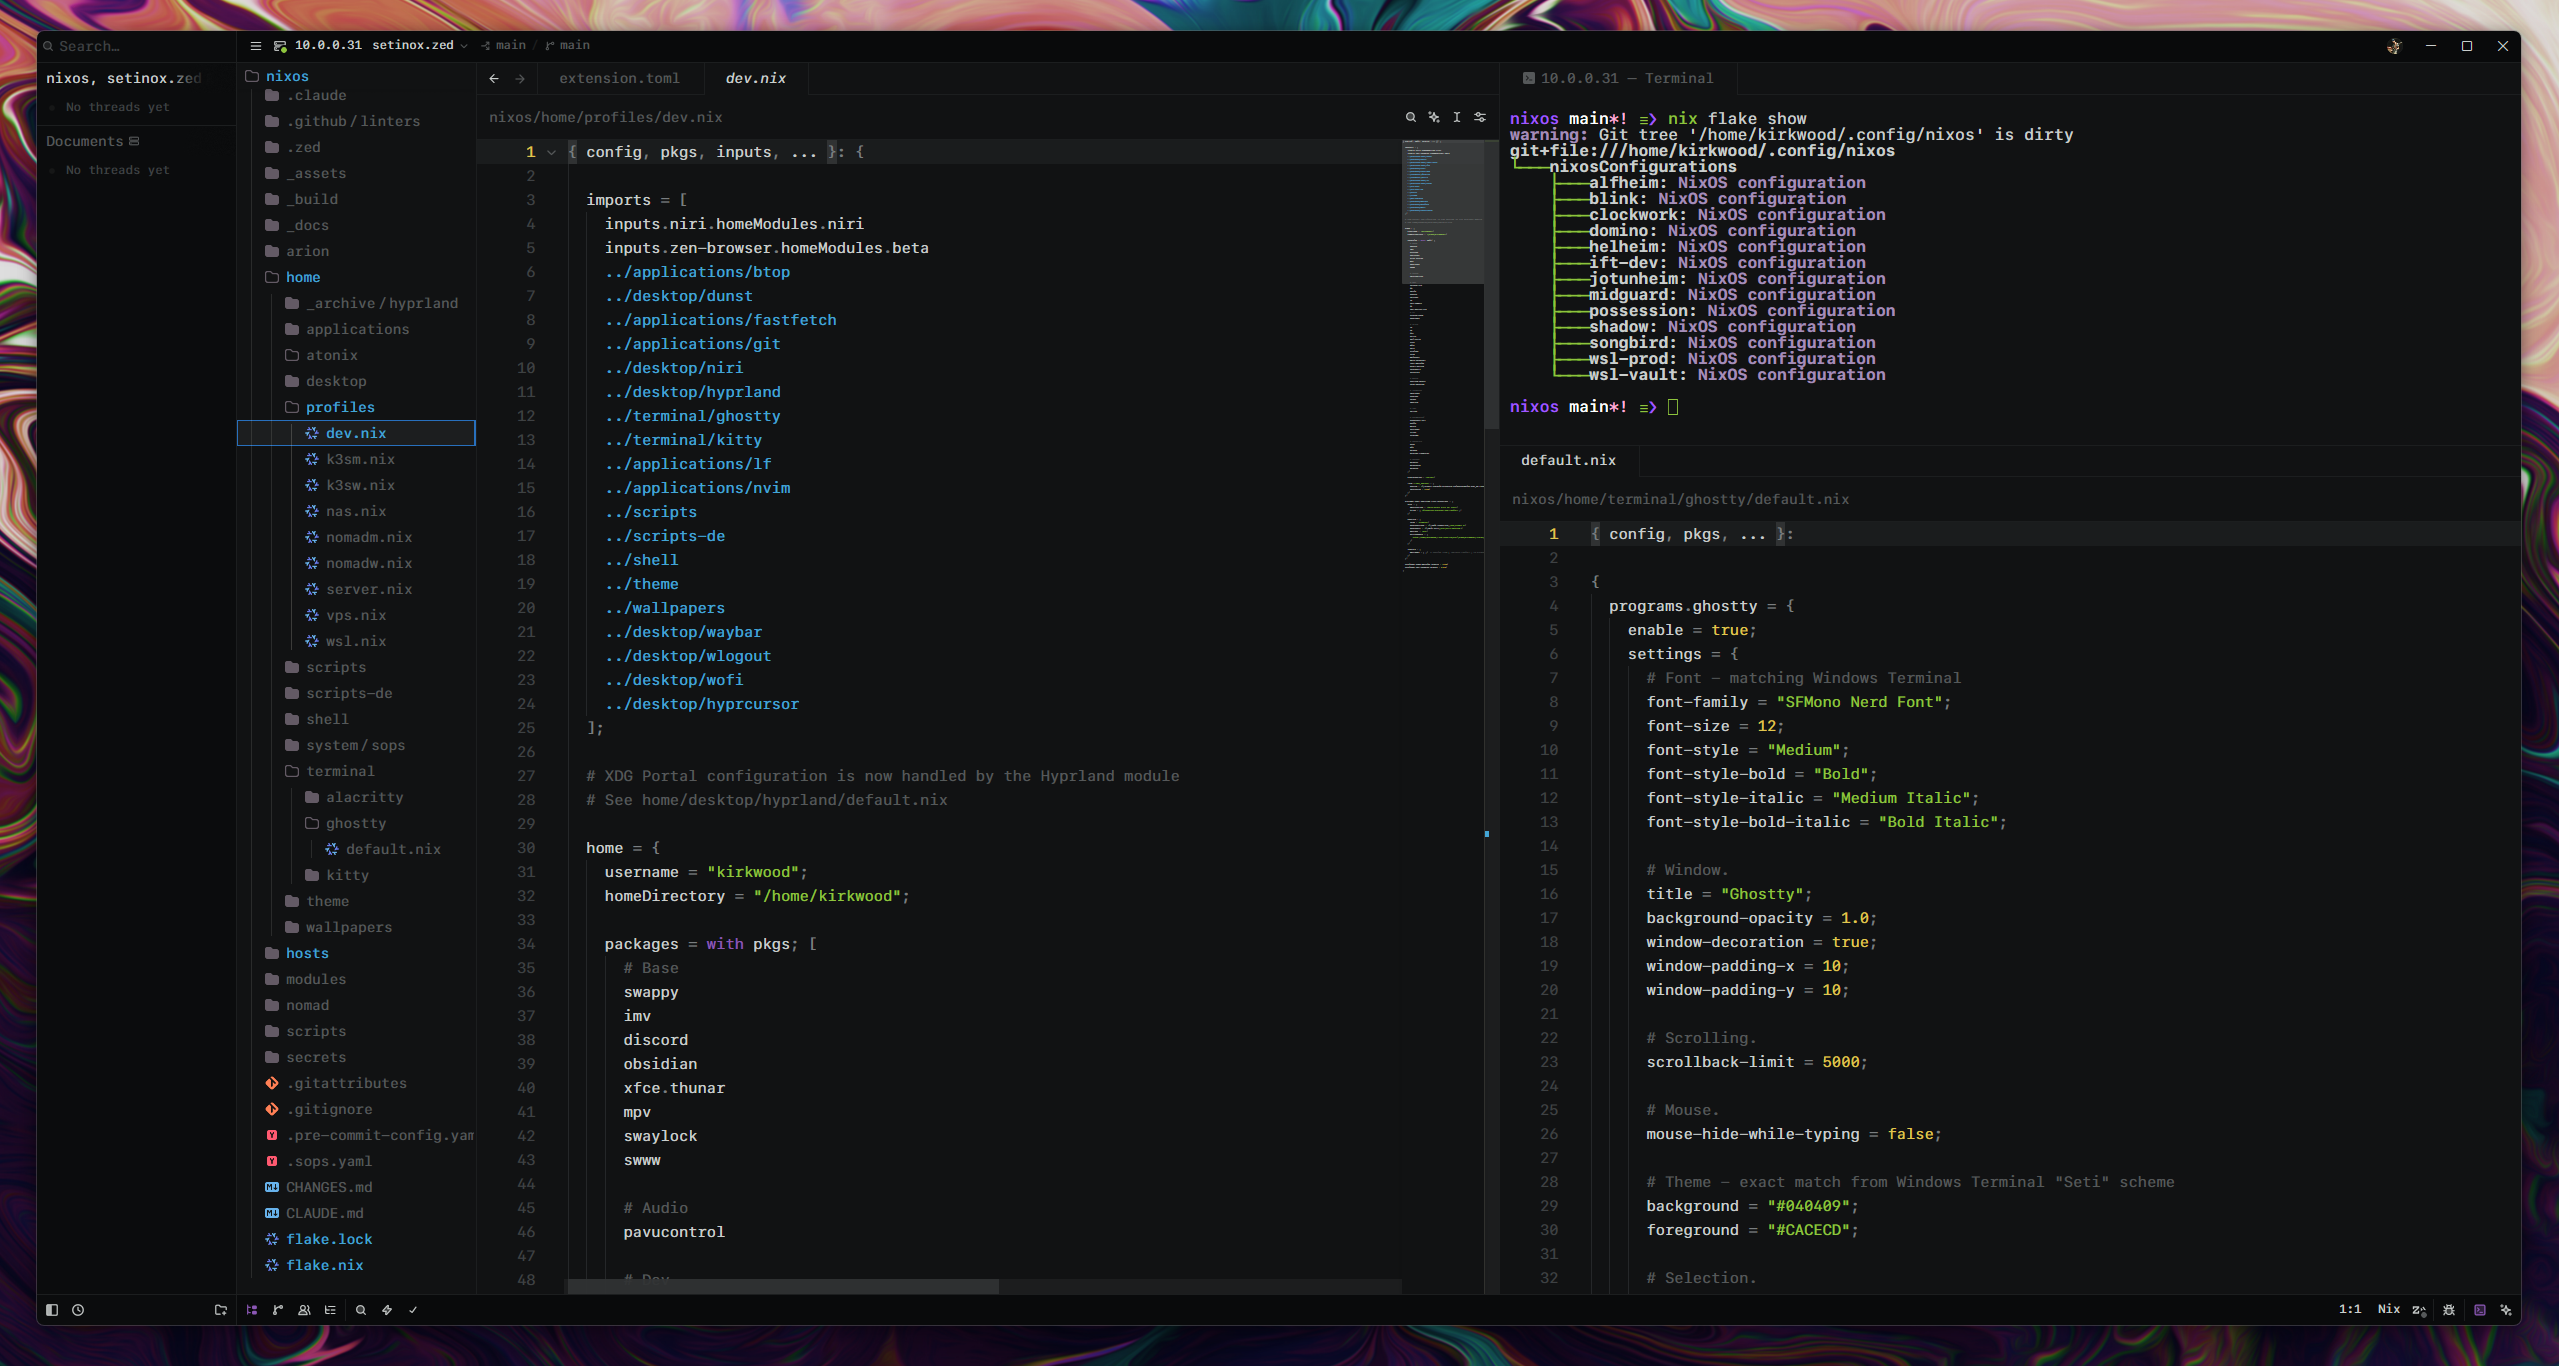
Task: Toggle the terminal panel icon
Action: click(x=2480, y=1310)
